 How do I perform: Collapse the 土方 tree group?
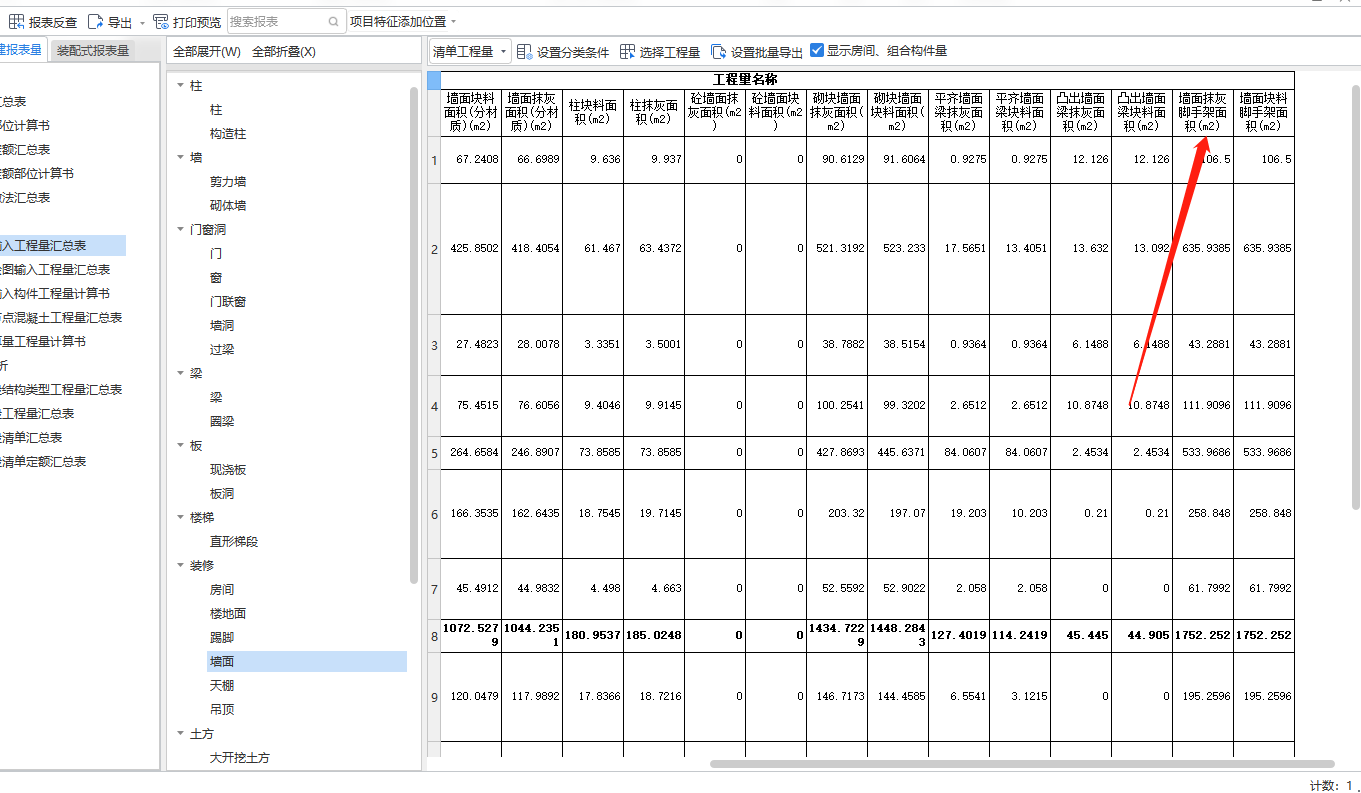[179, 734]
